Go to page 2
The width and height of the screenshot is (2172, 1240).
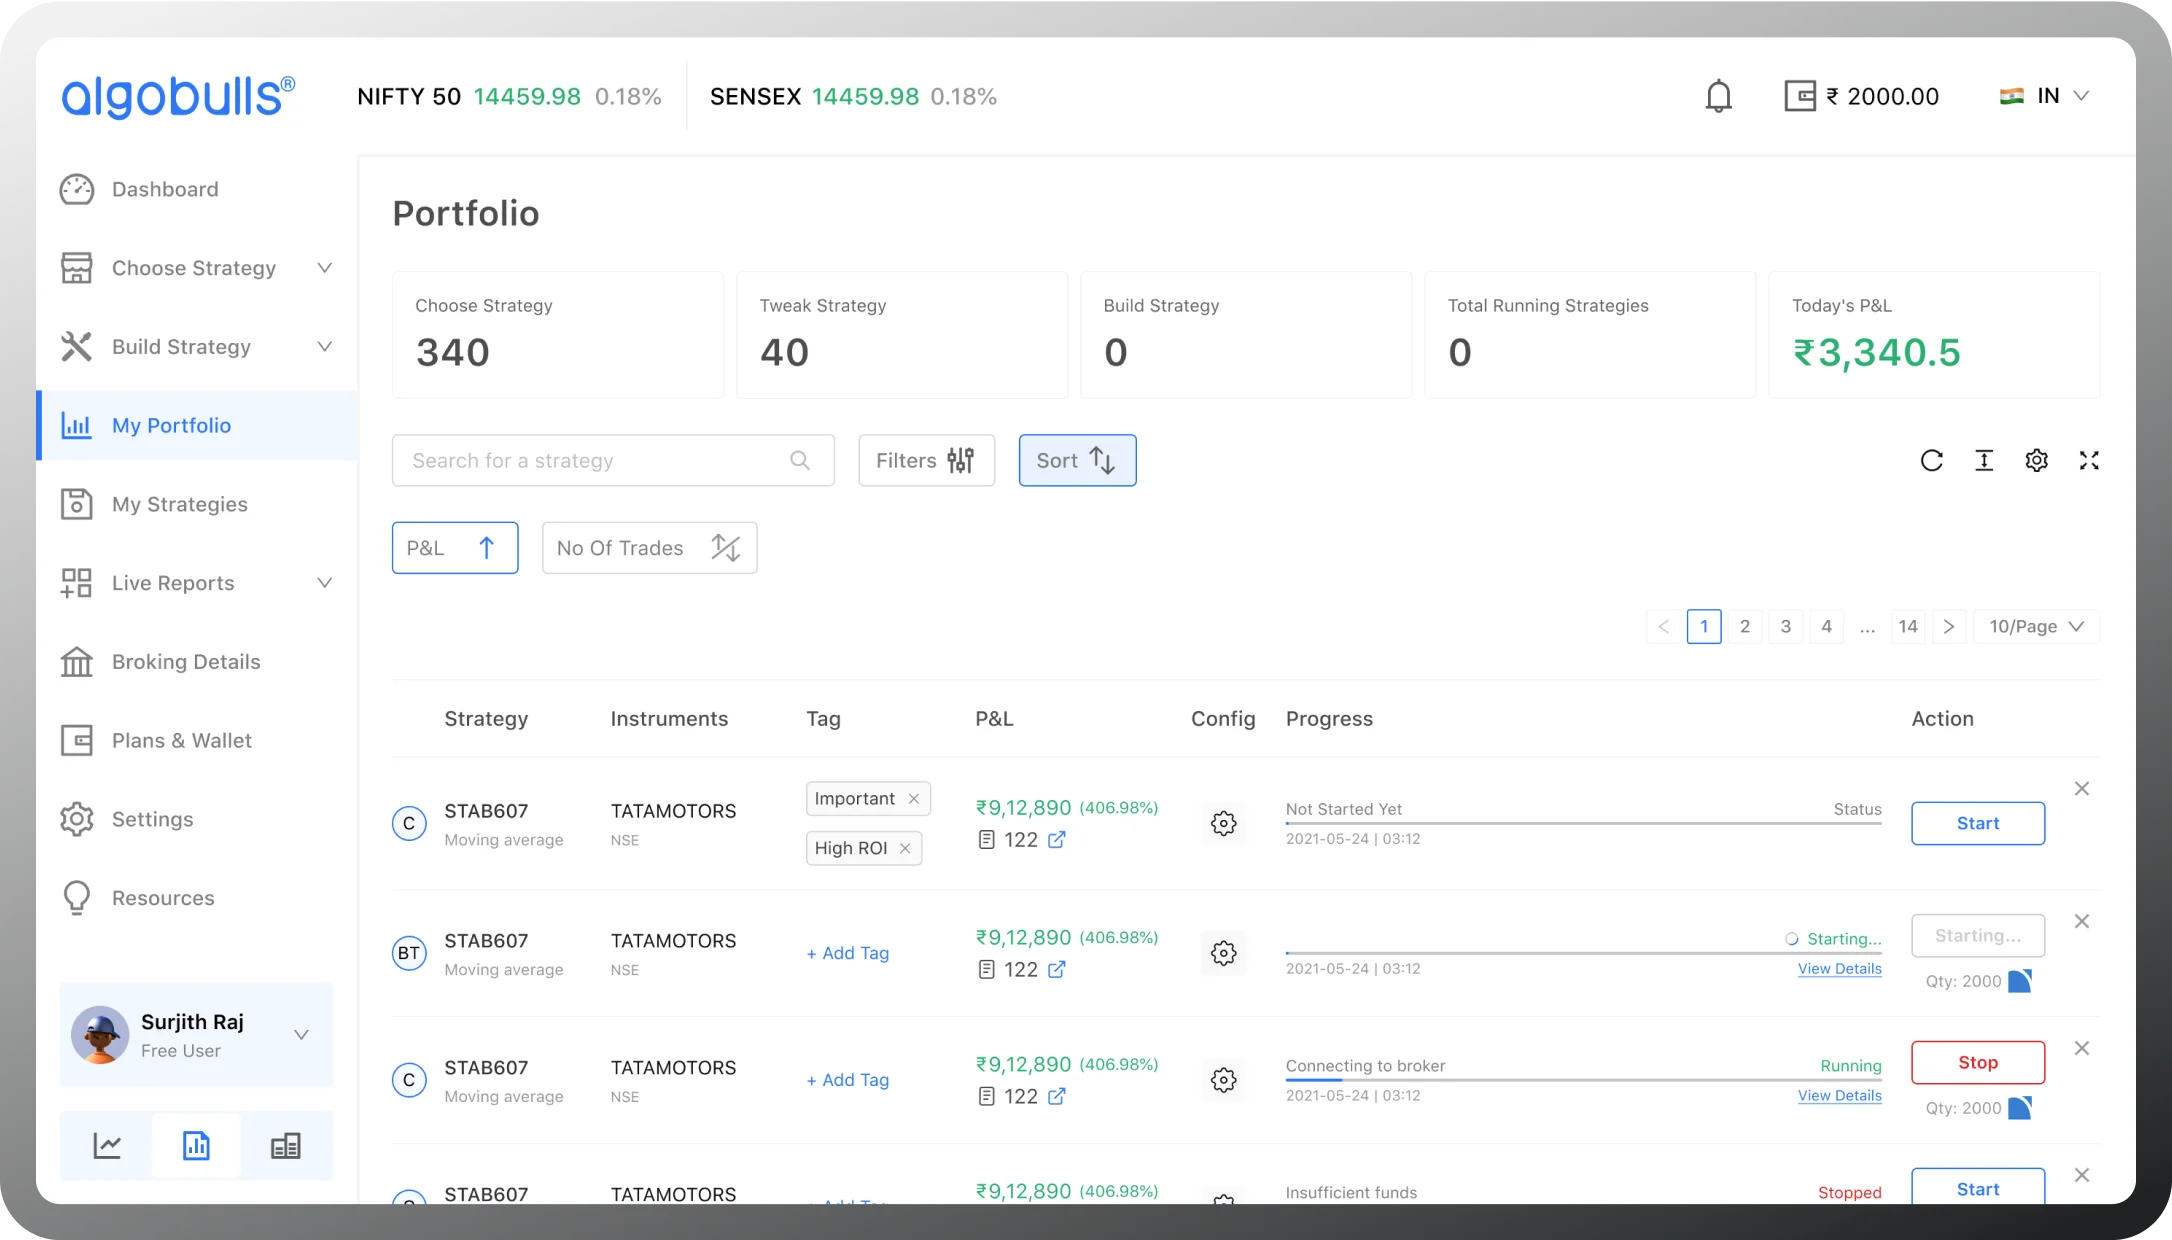(x=1745, y=626)
